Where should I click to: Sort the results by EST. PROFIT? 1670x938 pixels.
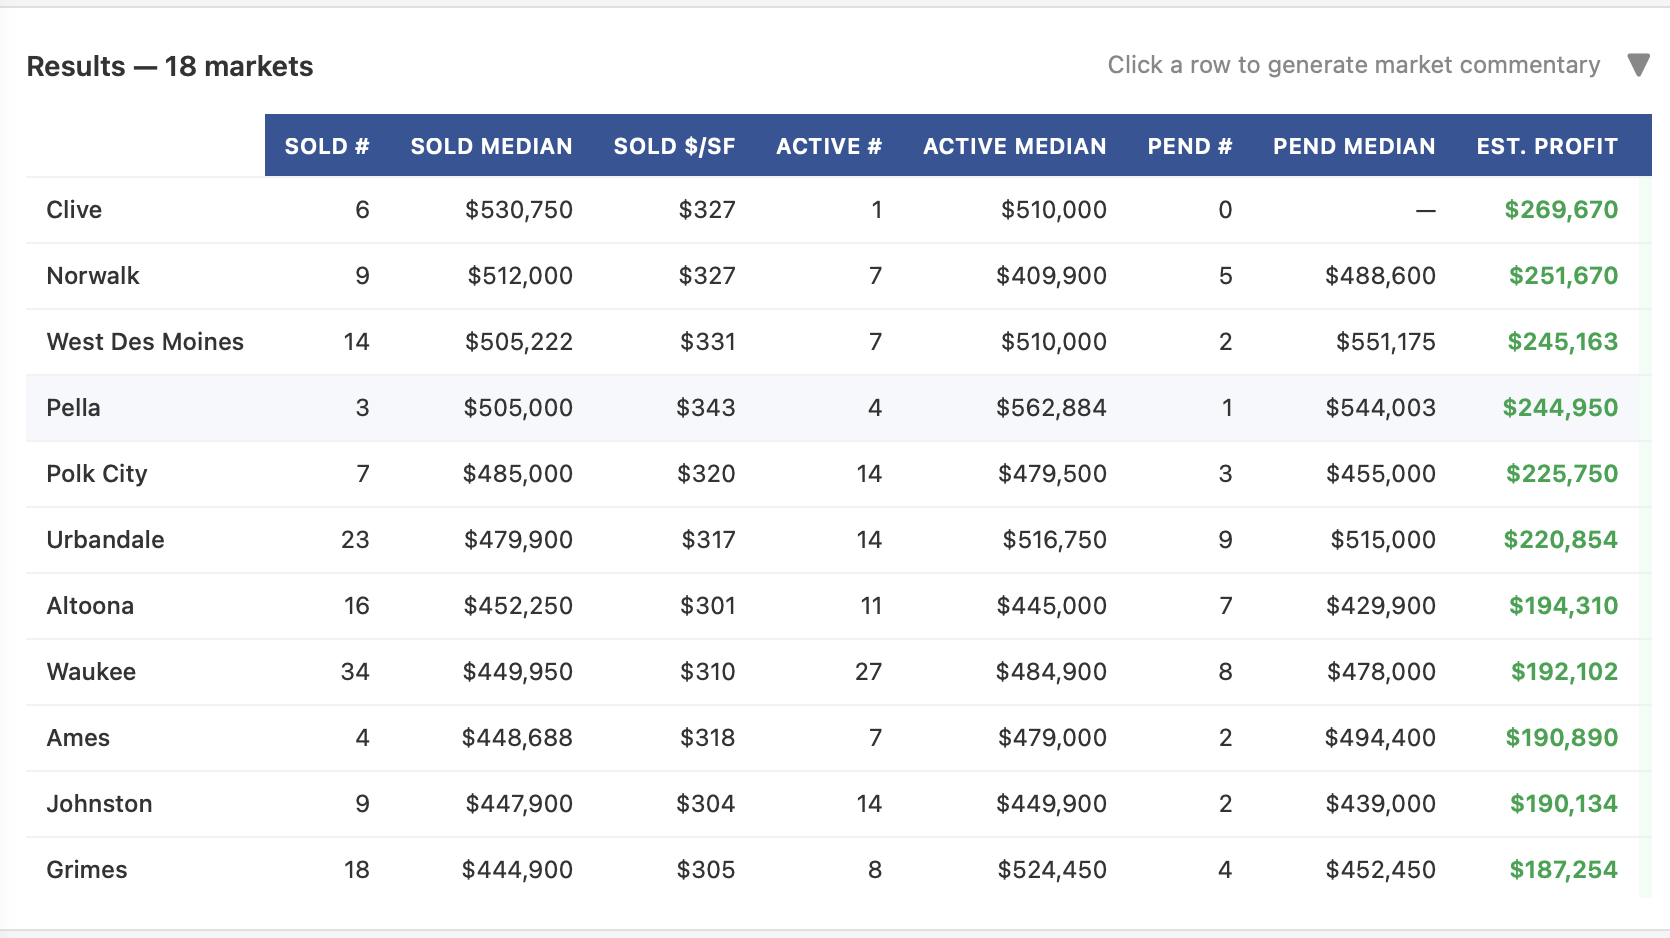tap(1546, 145)
